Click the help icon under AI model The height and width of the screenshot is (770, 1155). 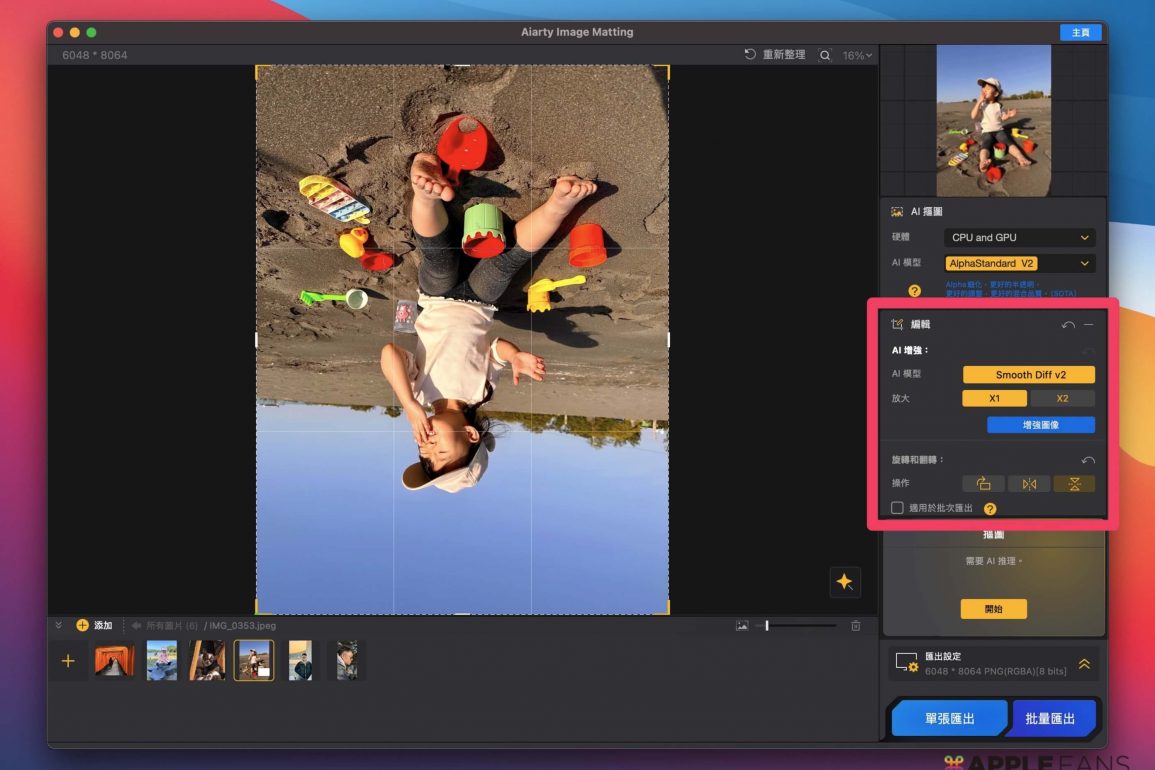click(x=914, y=291)
